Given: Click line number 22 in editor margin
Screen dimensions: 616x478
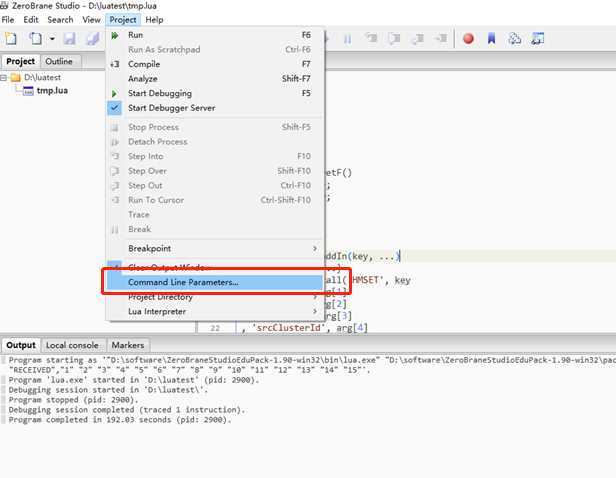Looking at the screenshot, I should tap(215, 328).
